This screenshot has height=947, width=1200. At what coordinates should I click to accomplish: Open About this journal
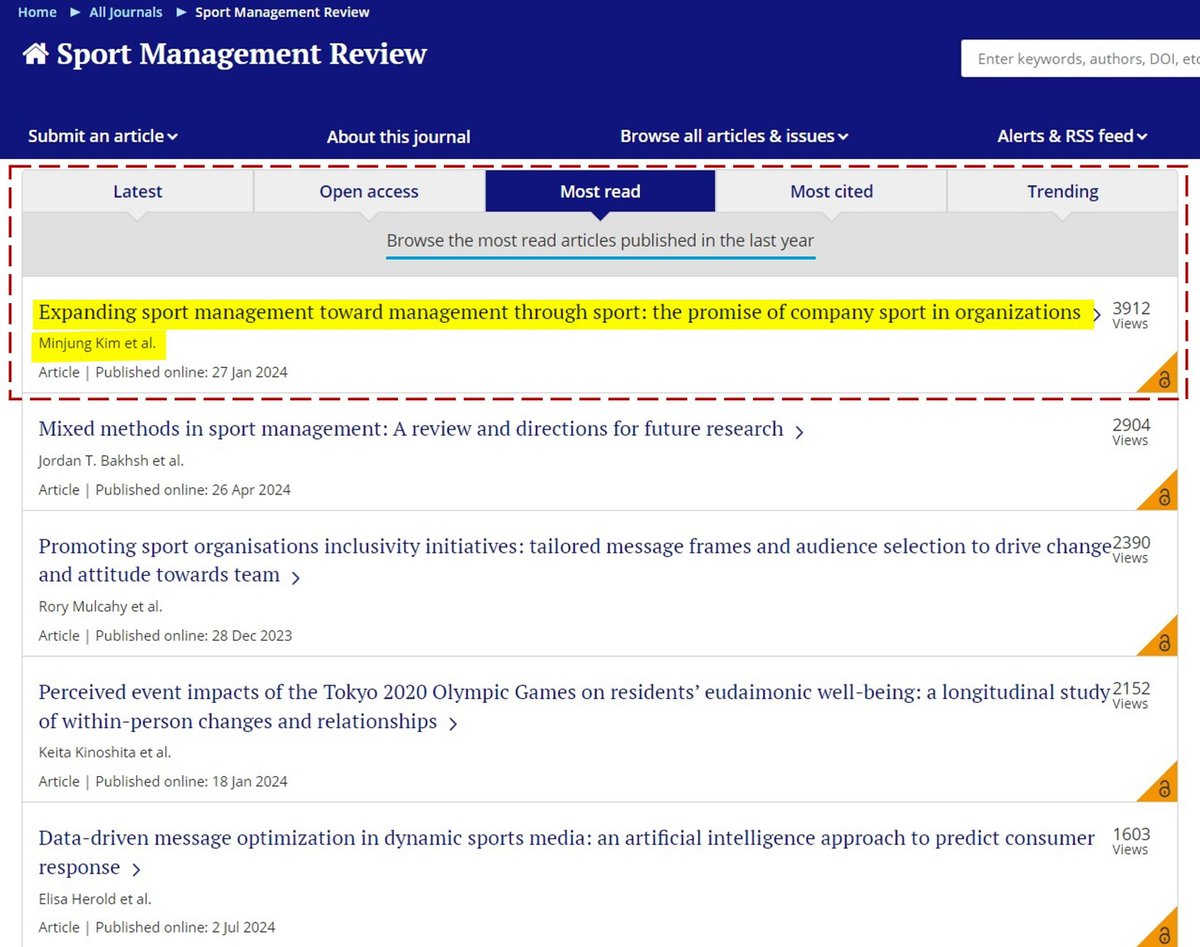(x=398, y=137)
